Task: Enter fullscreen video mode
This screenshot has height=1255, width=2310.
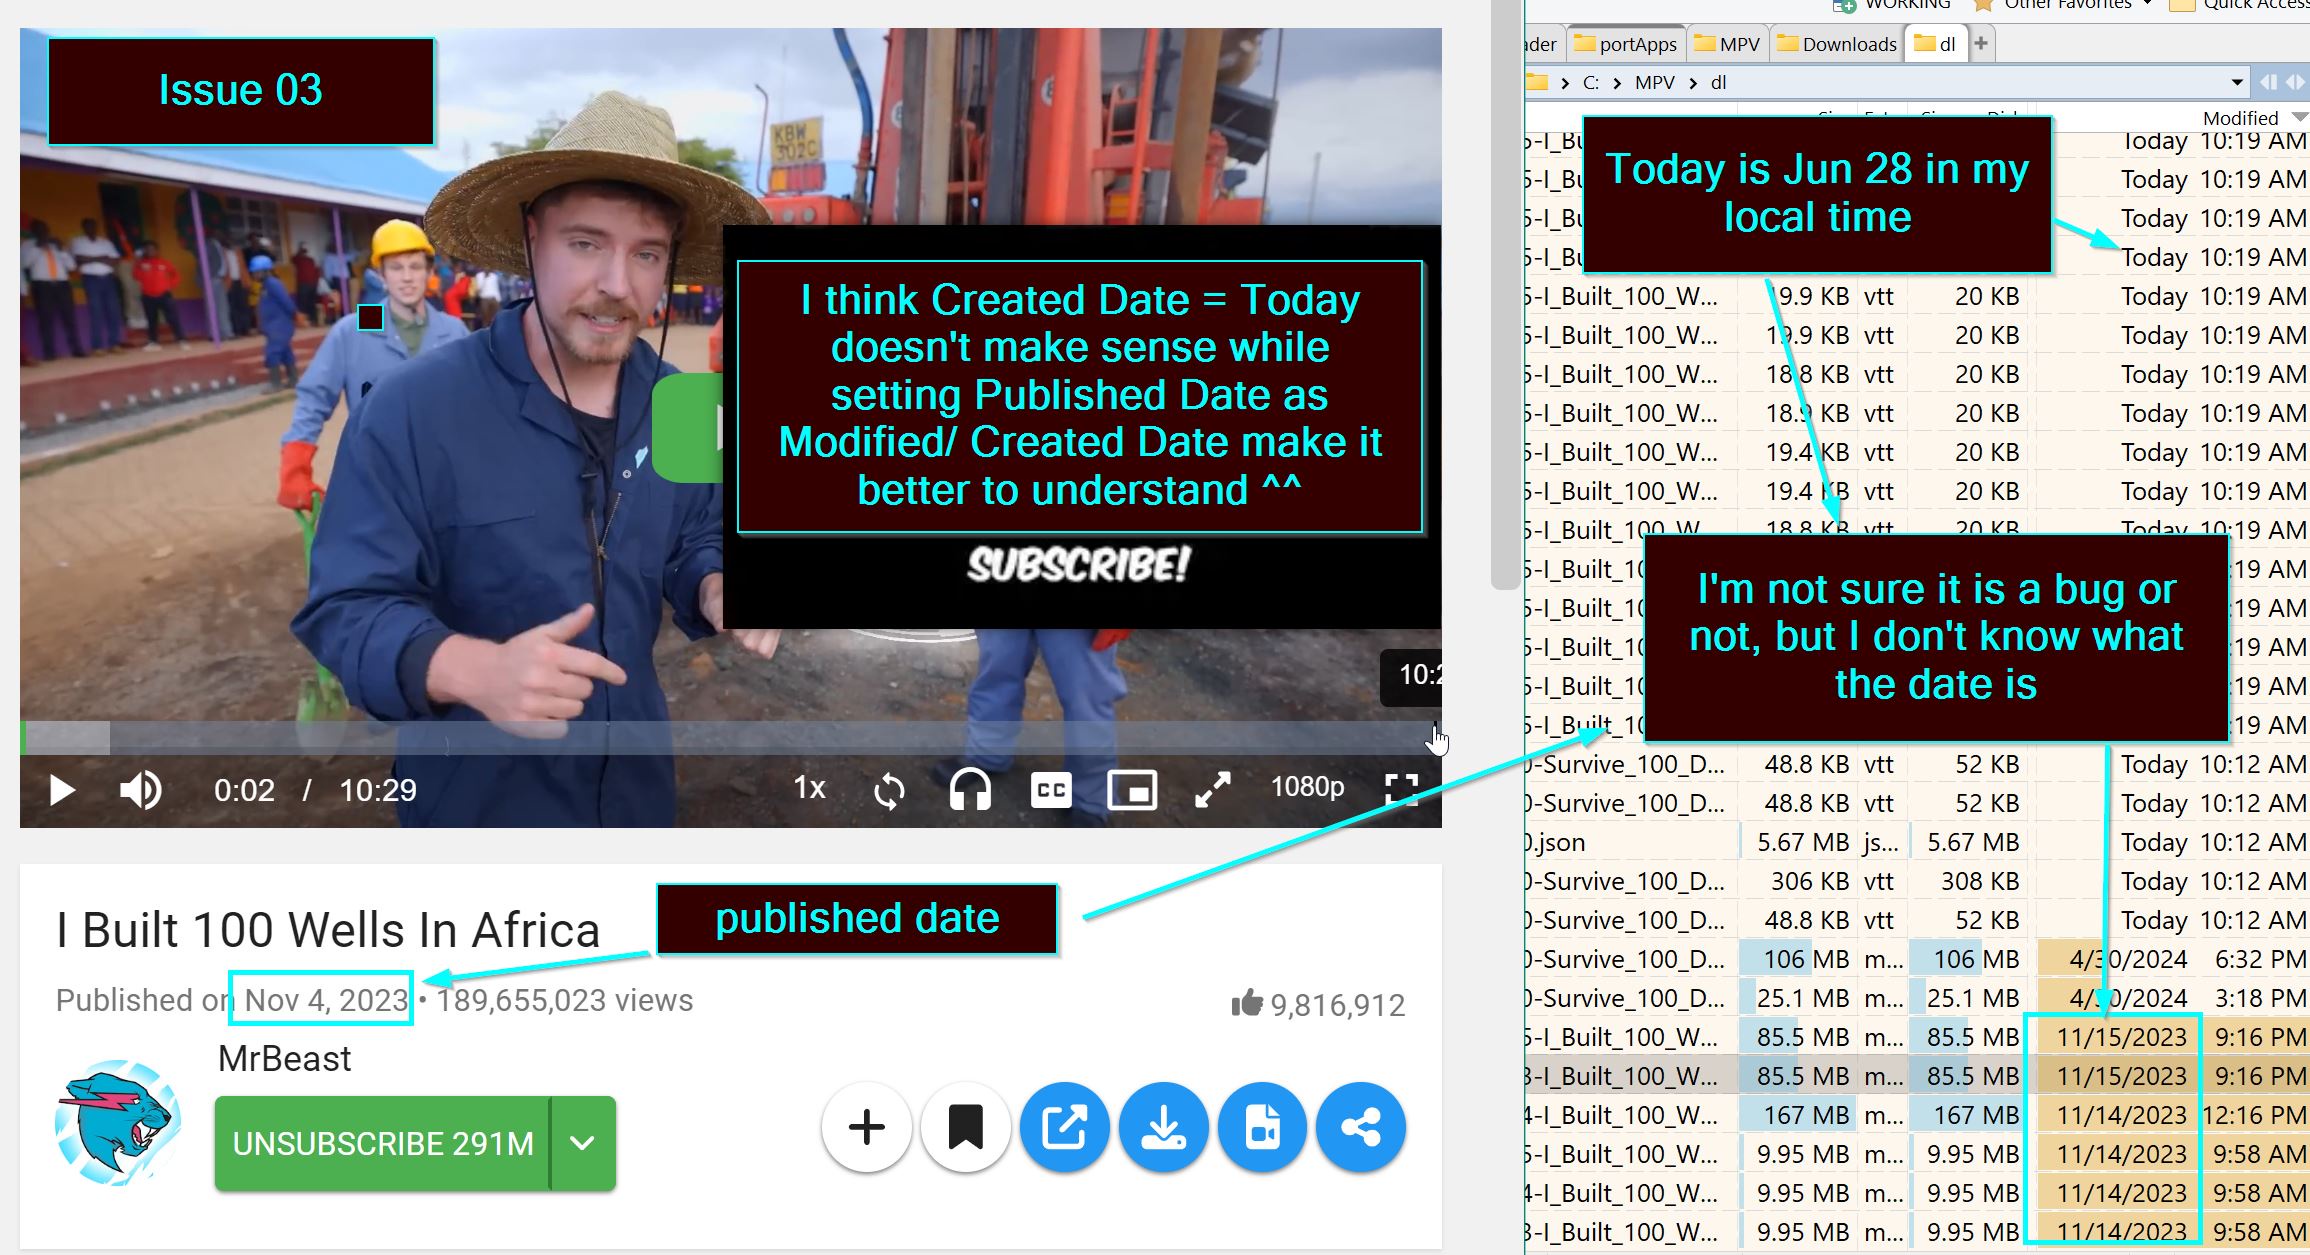Action: 1402,790
